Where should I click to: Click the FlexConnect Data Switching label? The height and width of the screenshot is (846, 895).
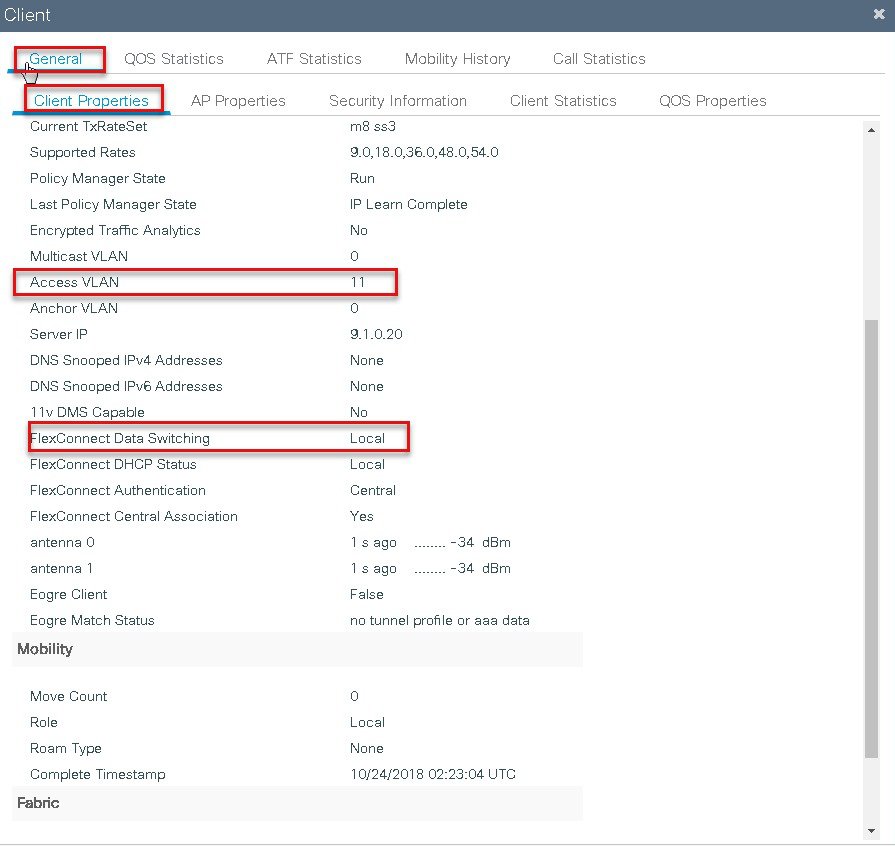(120, 438)
